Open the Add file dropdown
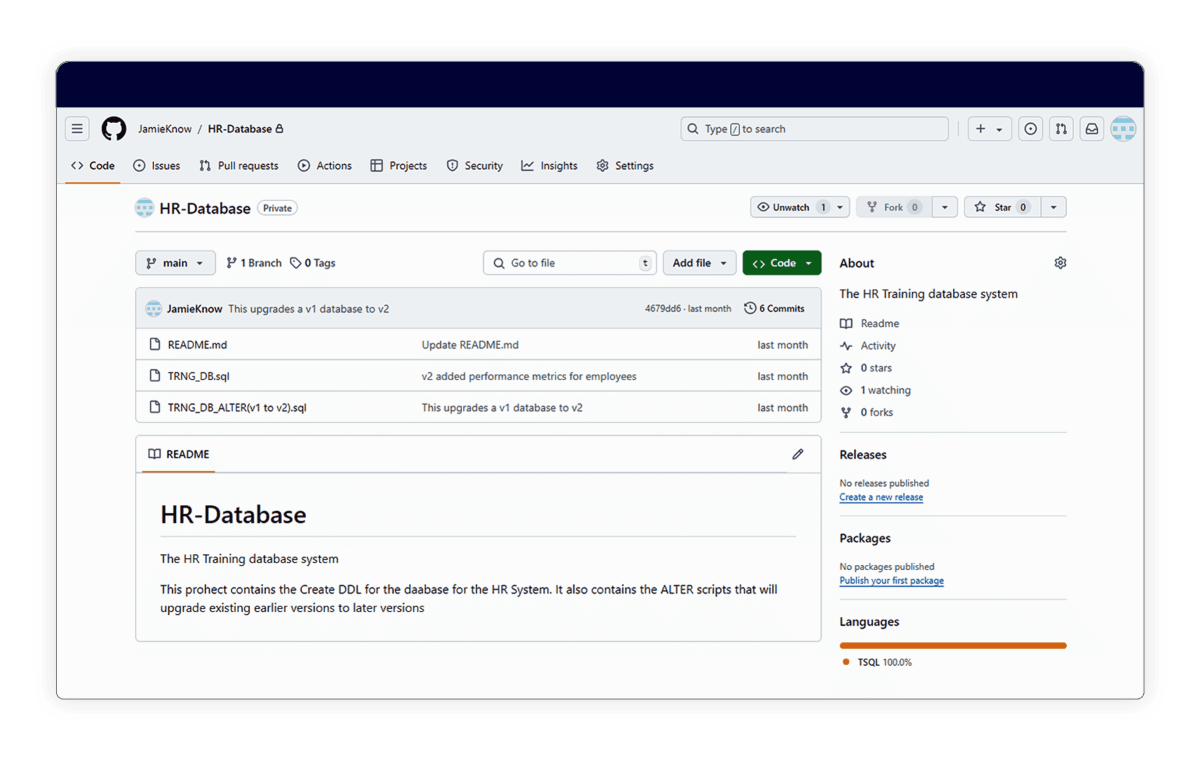Screen dimensions: 1200x764 click(700, 263)
